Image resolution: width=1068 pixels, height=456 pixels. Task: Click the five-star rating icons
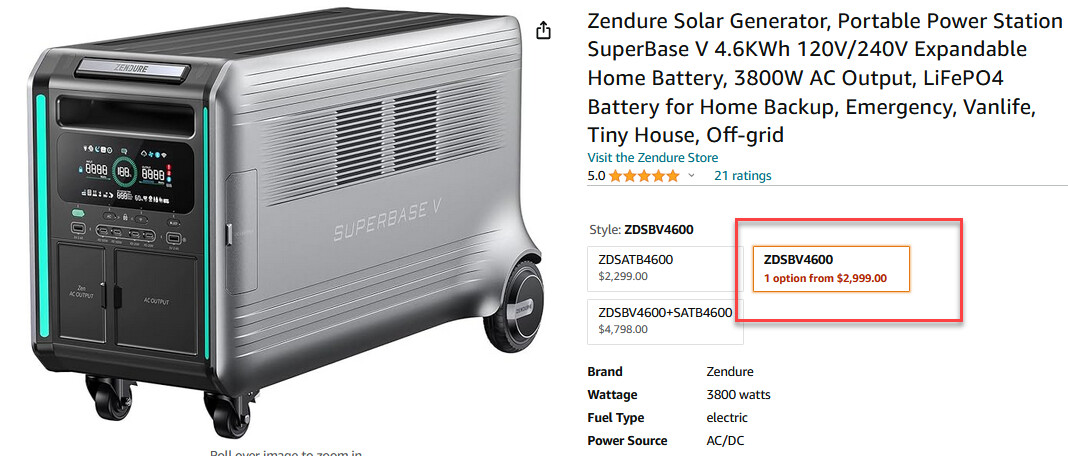[644, 176]
